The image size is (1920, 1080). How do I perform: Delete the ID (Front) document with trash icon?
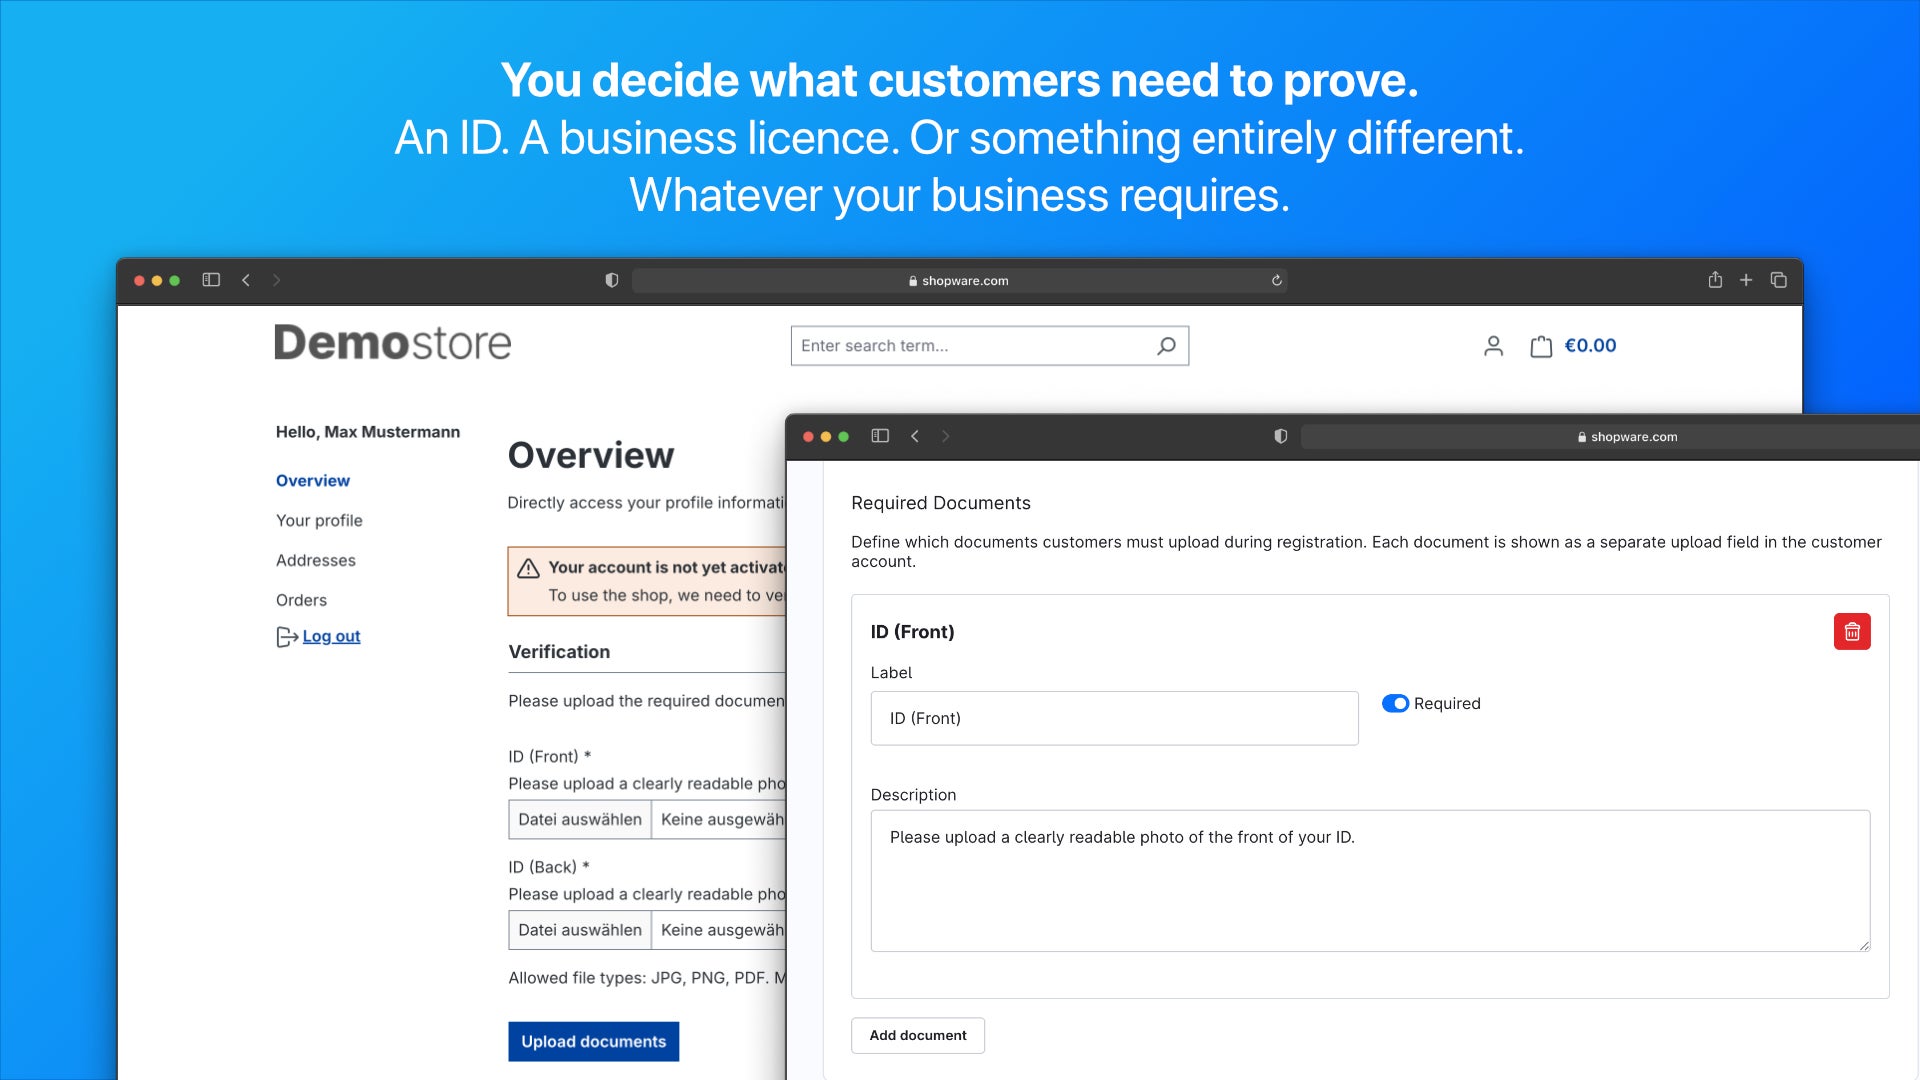click(1851, 632)
